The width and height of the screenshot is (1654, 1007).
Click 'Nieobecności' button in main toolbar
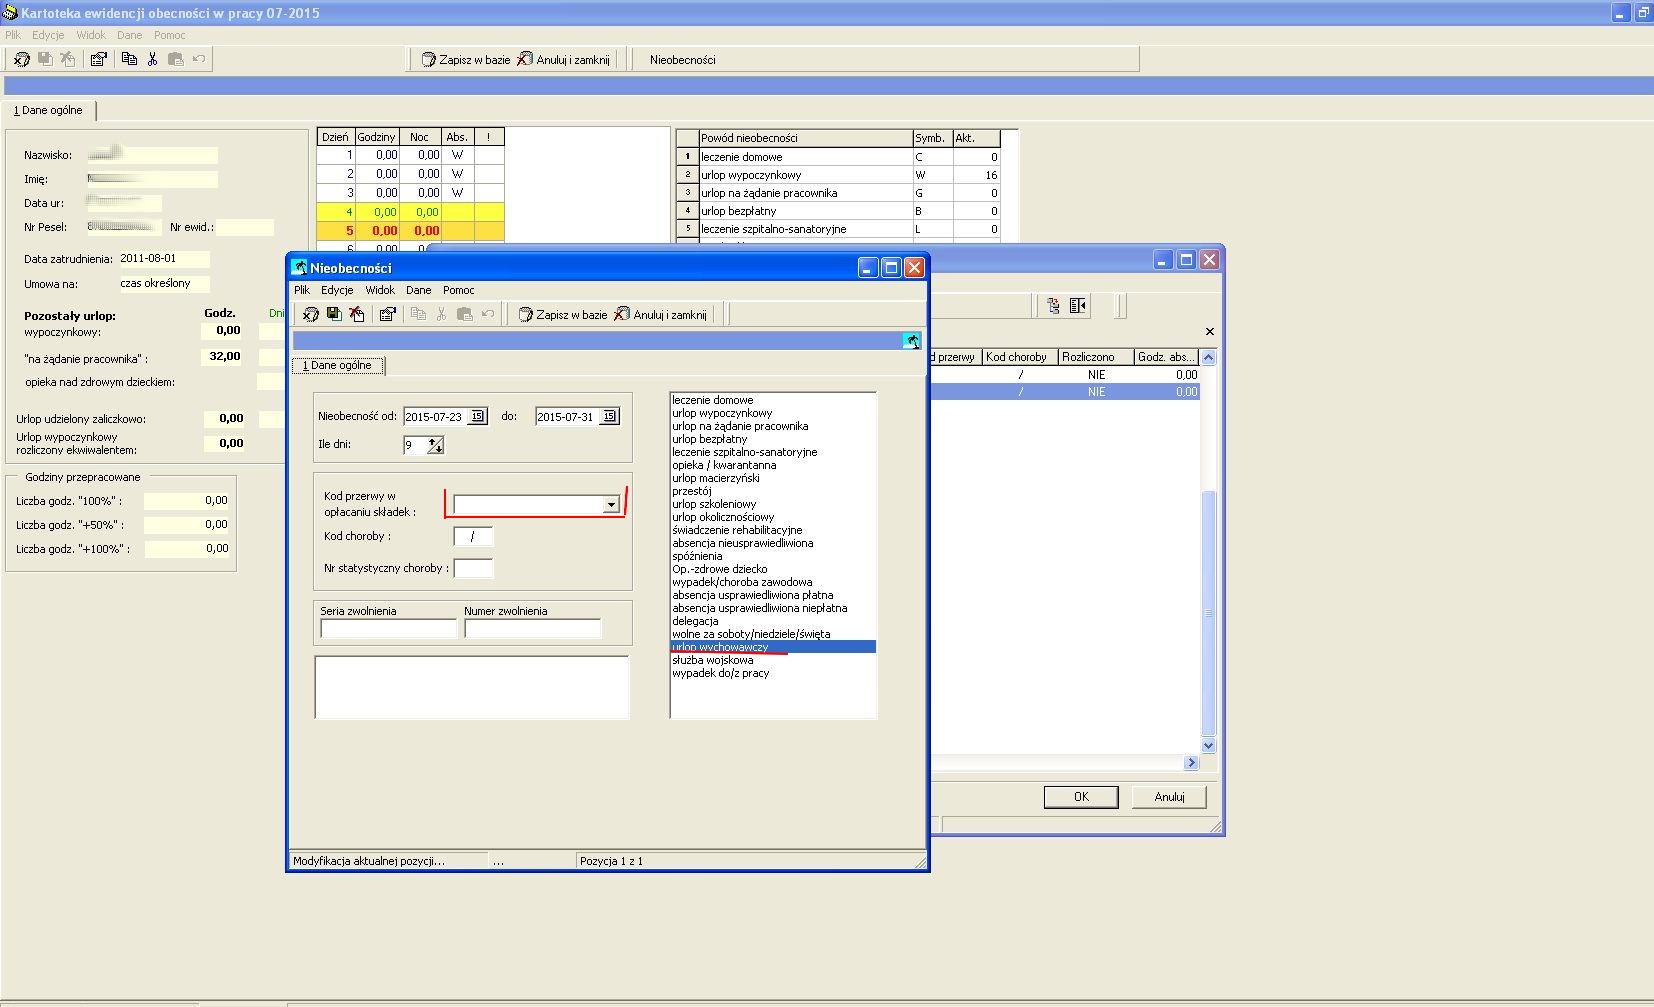click(683, 59)
